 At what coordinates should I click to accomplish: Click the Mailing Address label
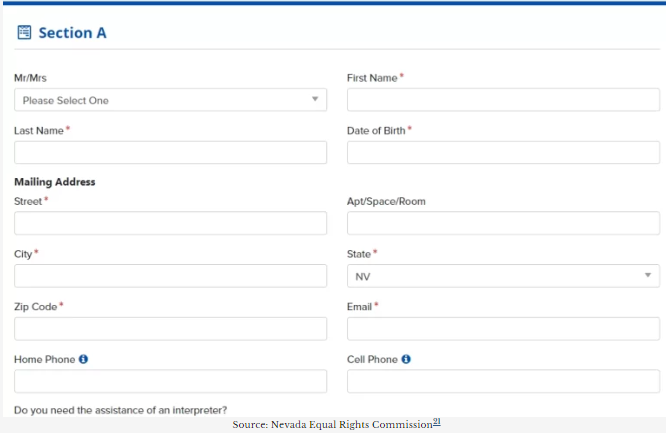(55, 182)
